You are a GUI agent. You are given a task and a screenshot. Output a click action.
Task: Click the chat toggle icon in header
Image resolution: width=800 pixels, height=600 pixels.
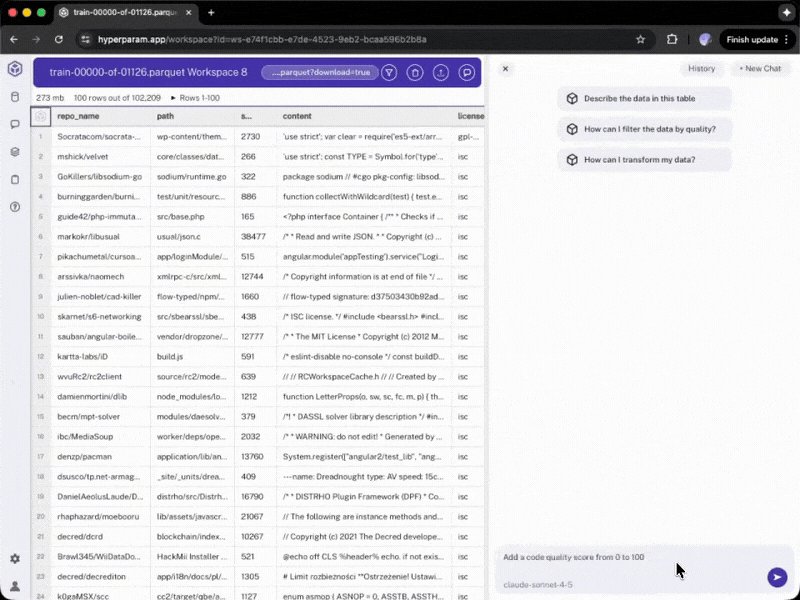[466, 73]
